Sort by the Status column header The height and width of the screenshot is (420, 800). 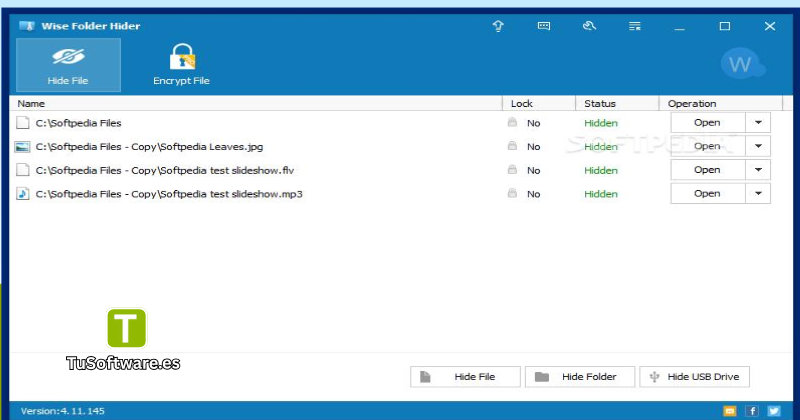click(617, 104)
